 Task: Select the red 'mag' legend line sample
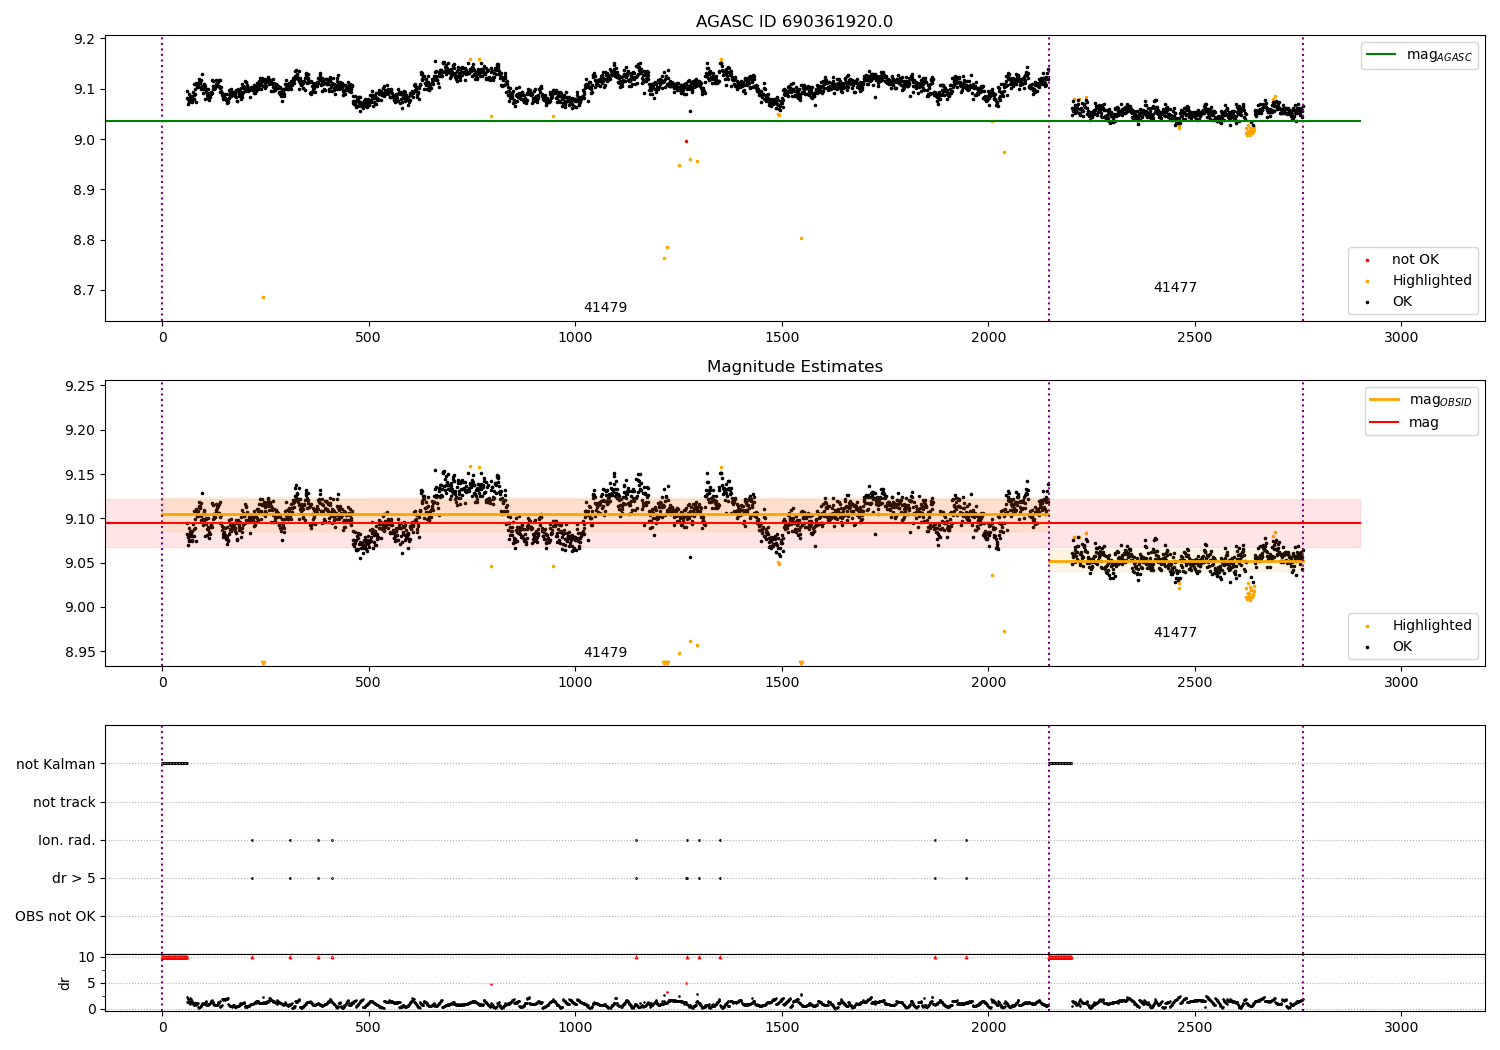1385,422
